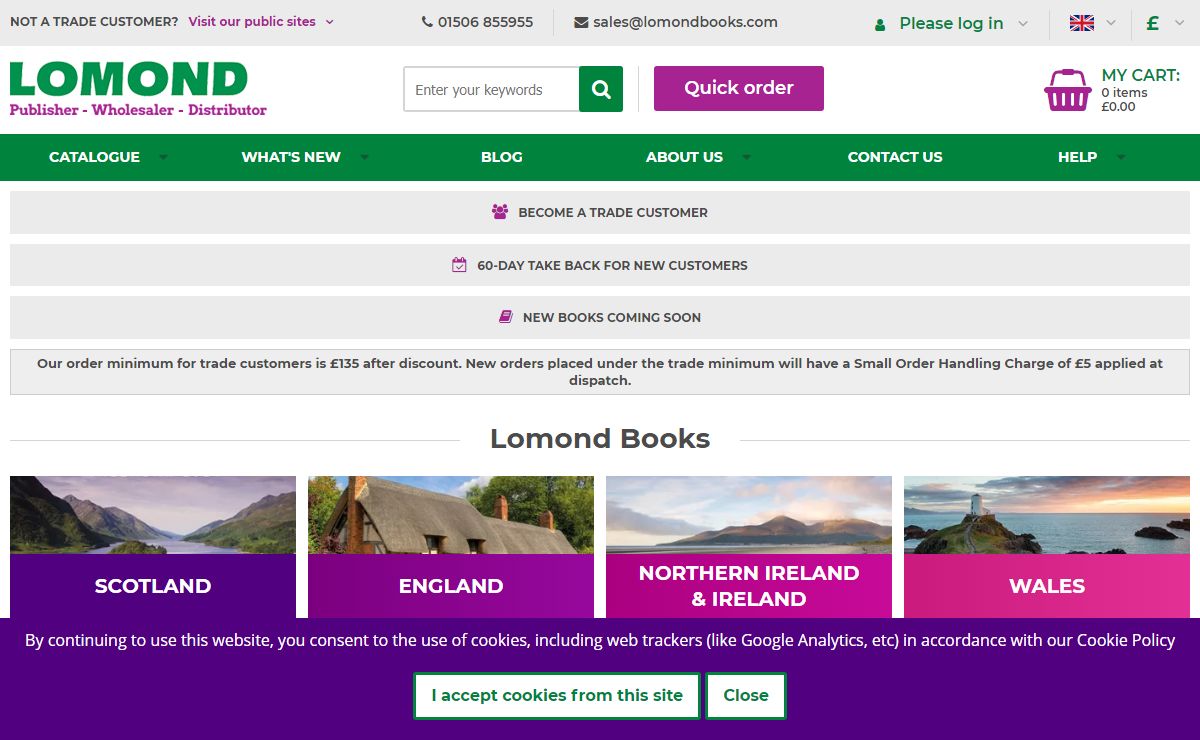Click the 01506 855955 phone number
Viewport: 1200px width, 740px height.
[x=485, y=22]
